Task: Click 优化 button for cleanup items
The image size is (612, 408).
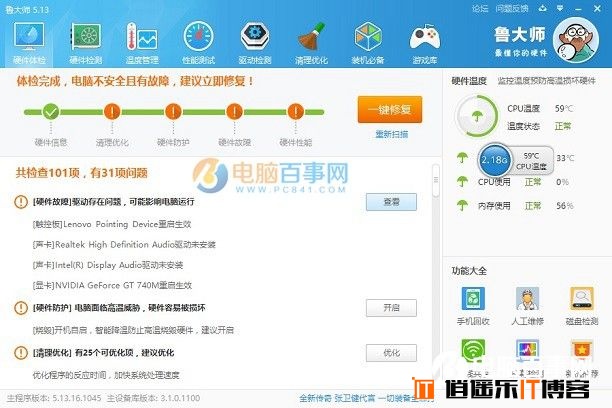Action: [391, 353]
